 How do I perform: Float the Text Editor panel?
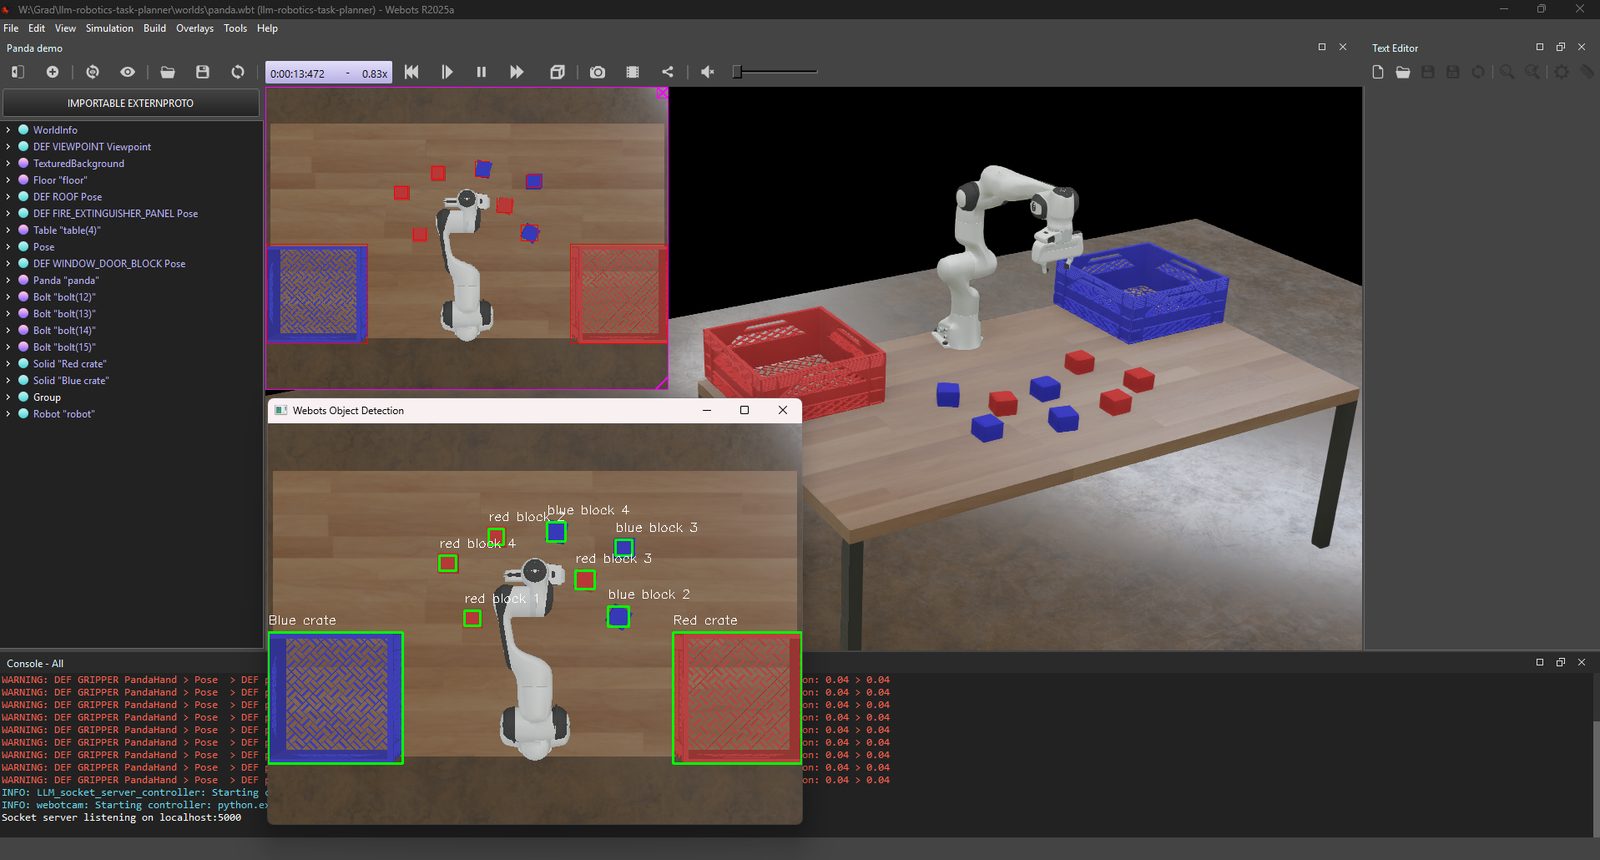point(1560,47)
